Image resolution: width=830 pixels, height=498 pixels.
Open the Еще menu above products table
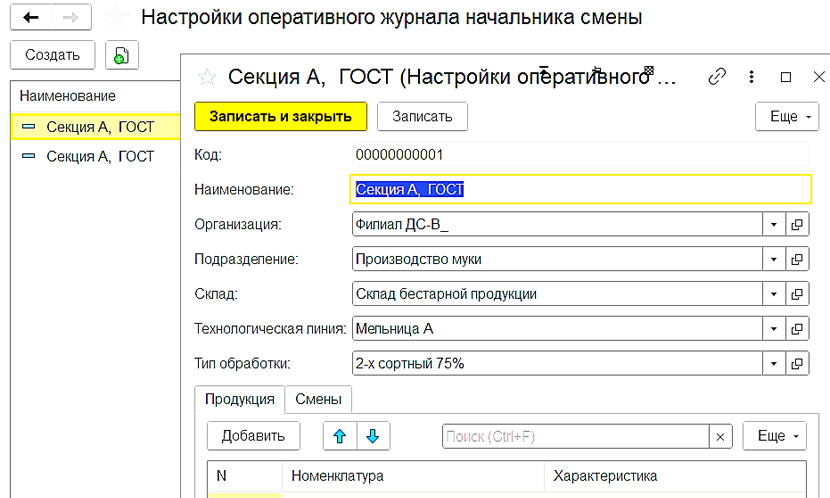coord(775,436)
